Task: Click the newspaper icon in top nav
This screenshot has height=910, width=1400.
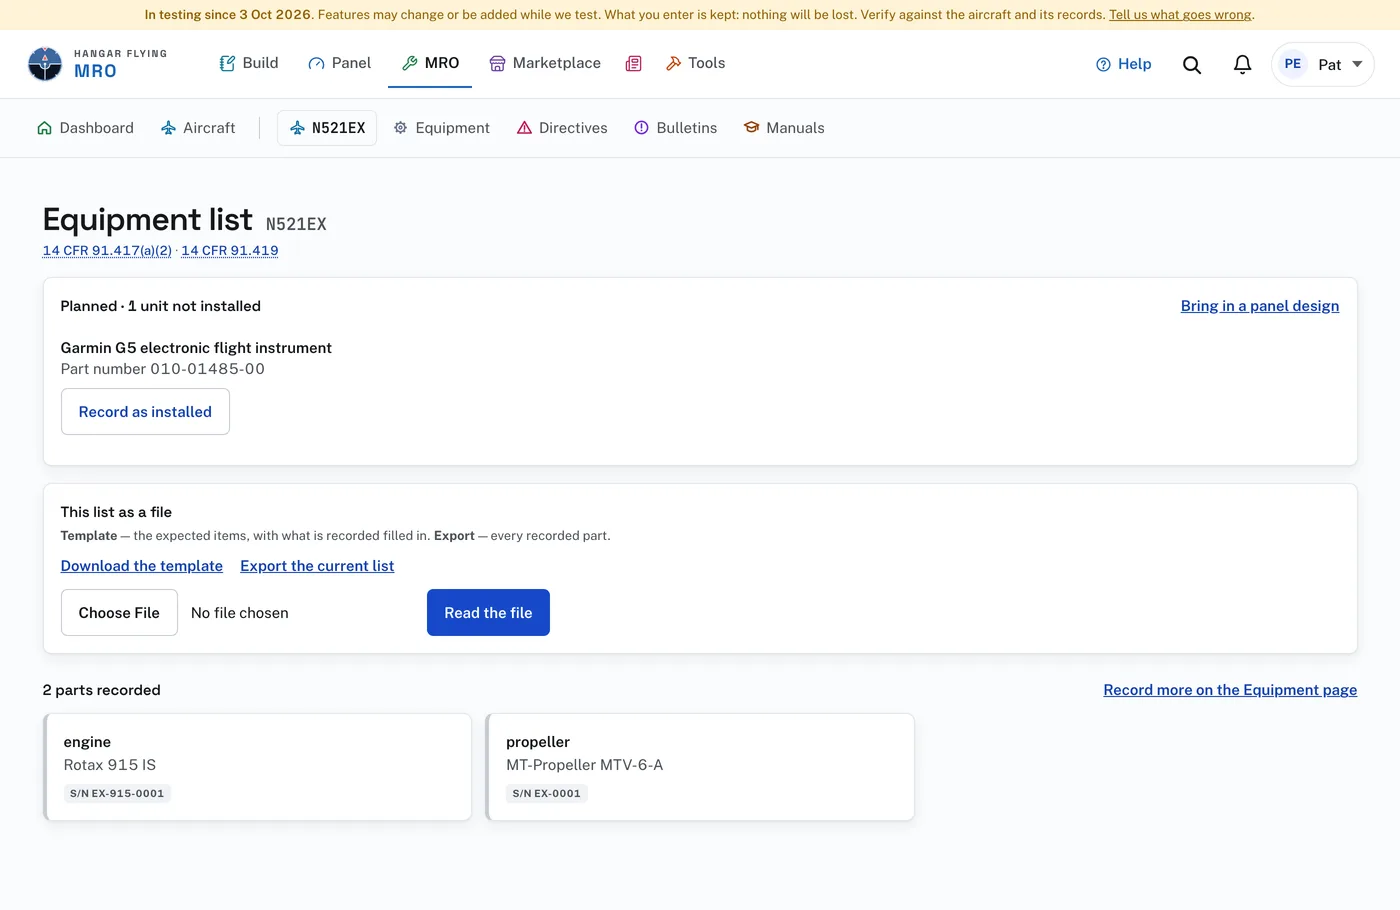Action: coord(633,63)
